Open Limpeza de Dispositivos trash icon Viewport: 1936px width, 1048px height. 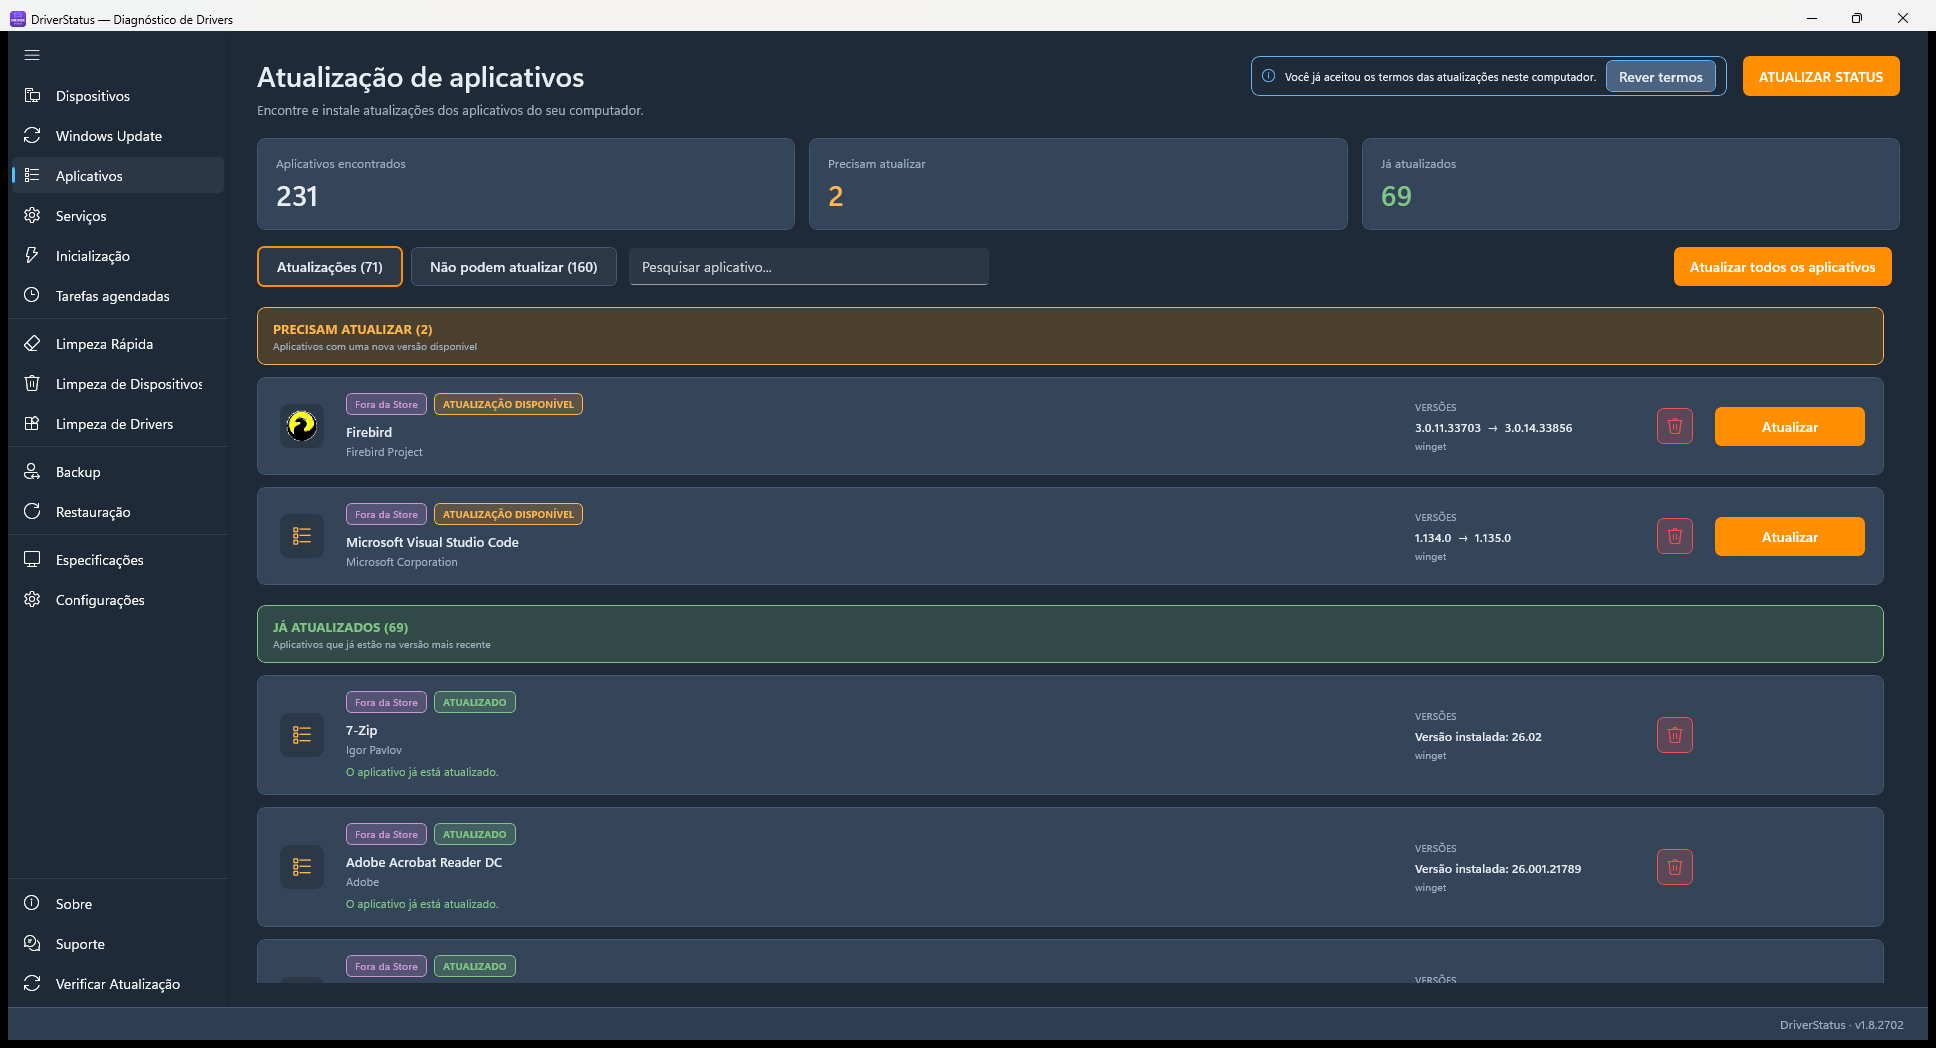32,384
